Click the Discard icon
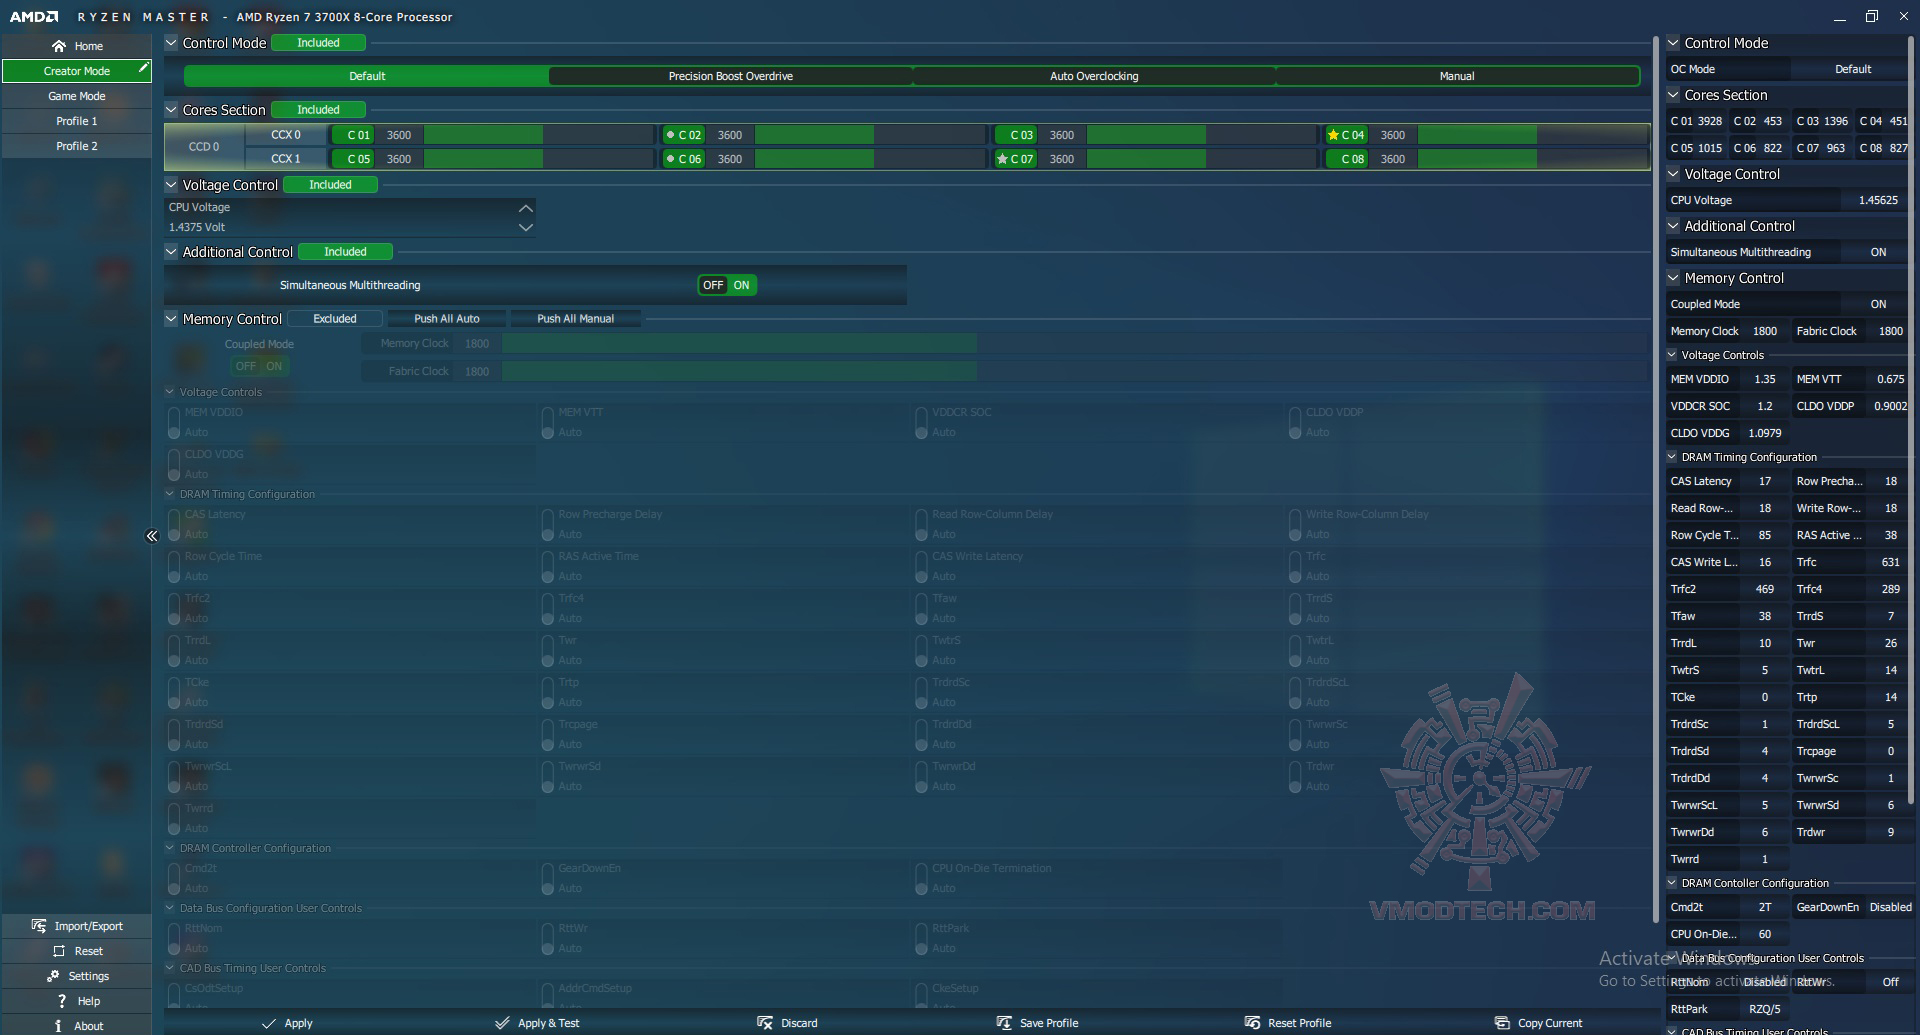 765,1023
